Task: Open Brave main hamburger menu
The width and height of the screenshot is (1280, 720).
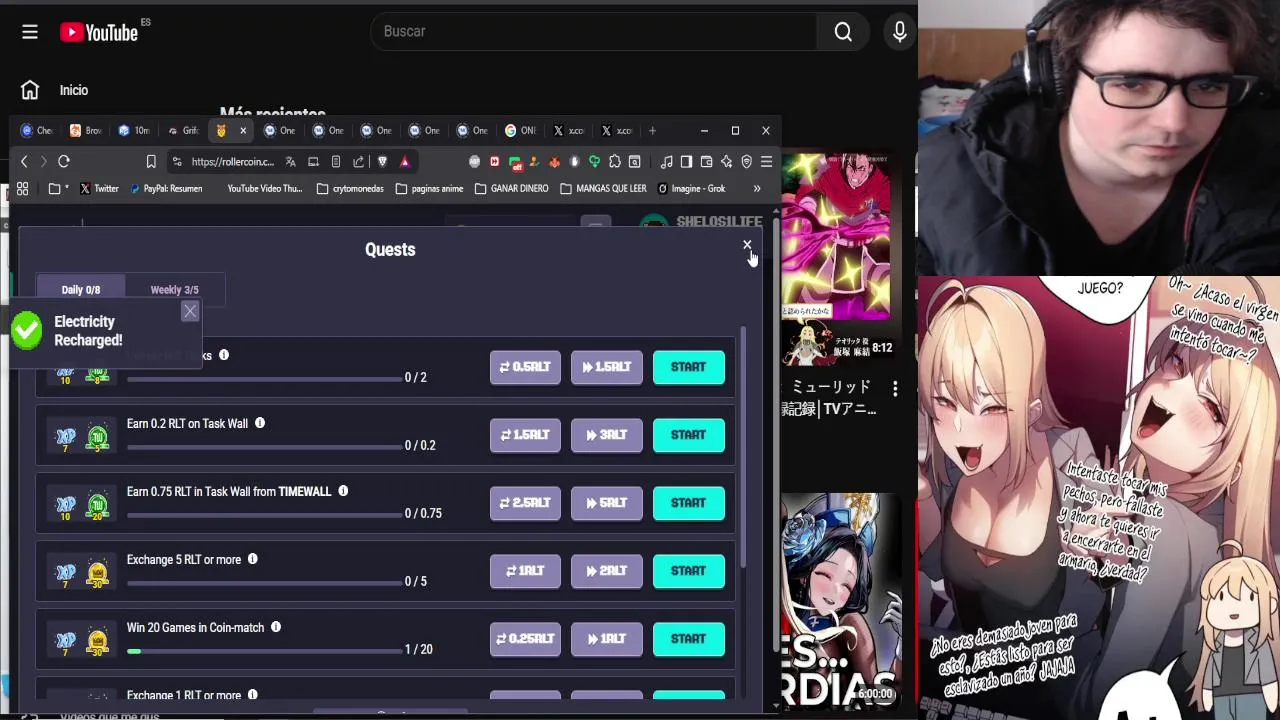Action: [766, 161]
